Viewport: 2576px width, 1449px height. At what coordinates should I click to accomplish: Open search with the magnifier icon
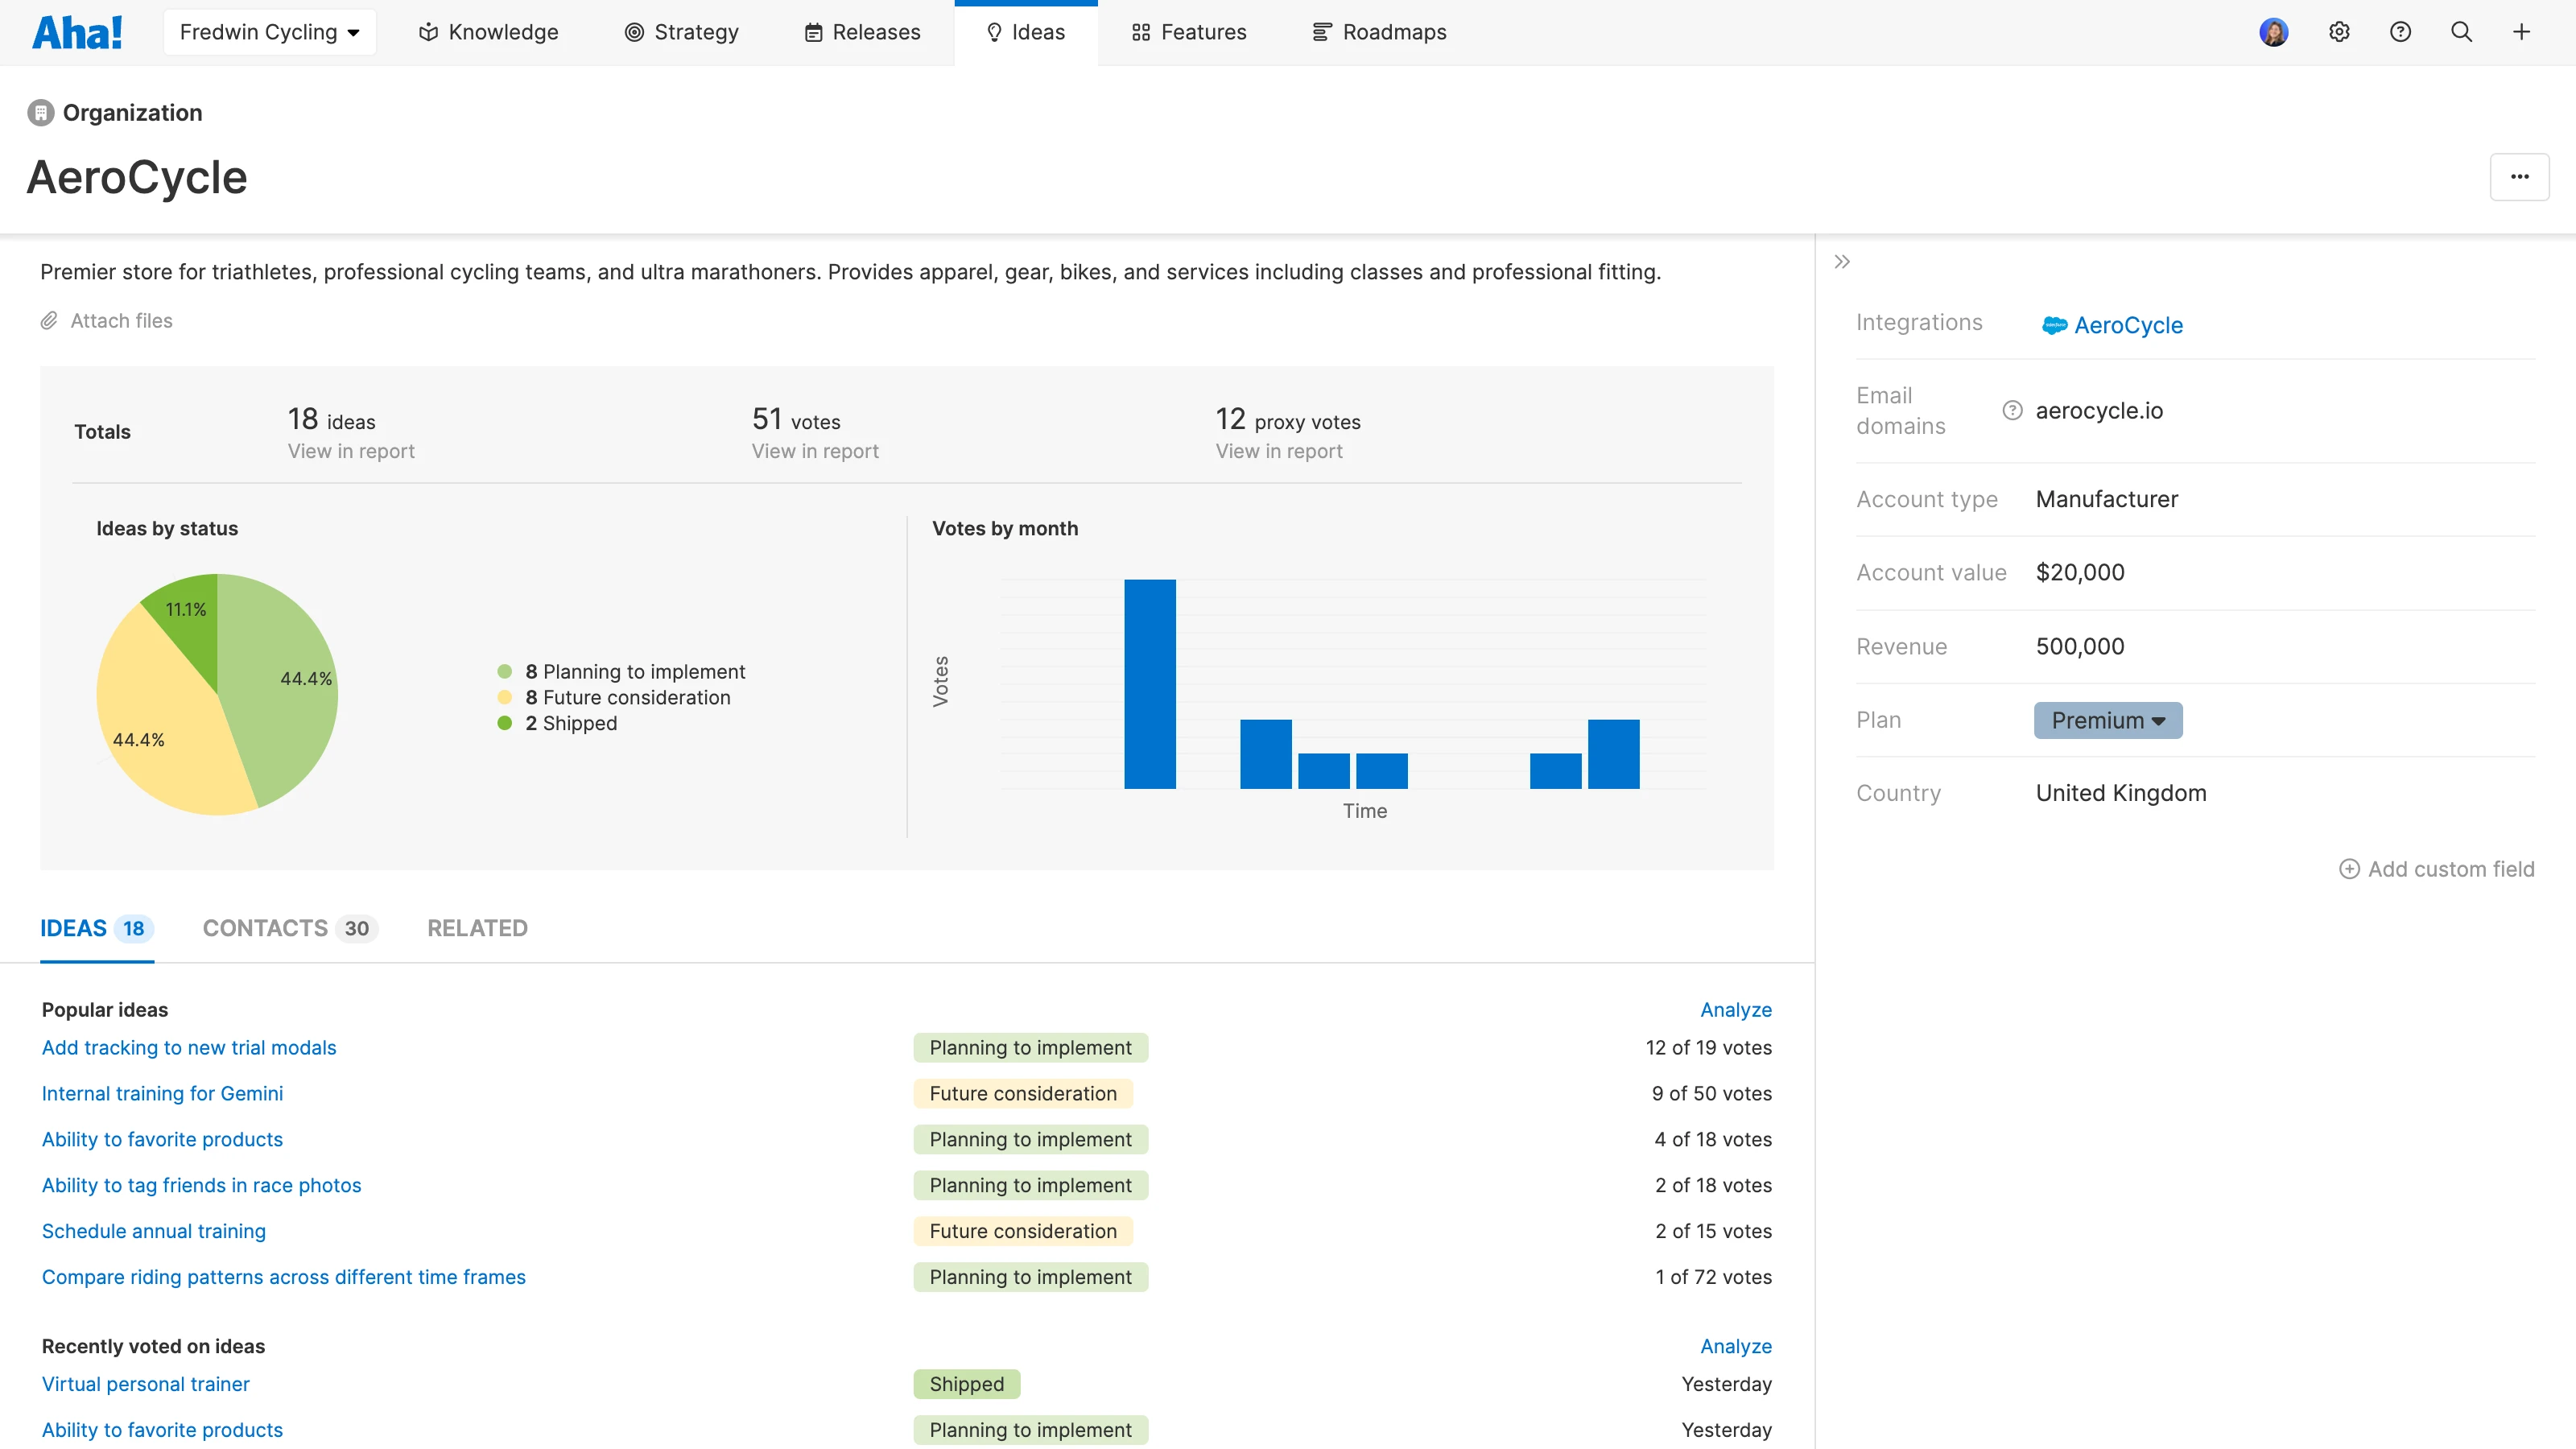click(x=2461, y=32)
